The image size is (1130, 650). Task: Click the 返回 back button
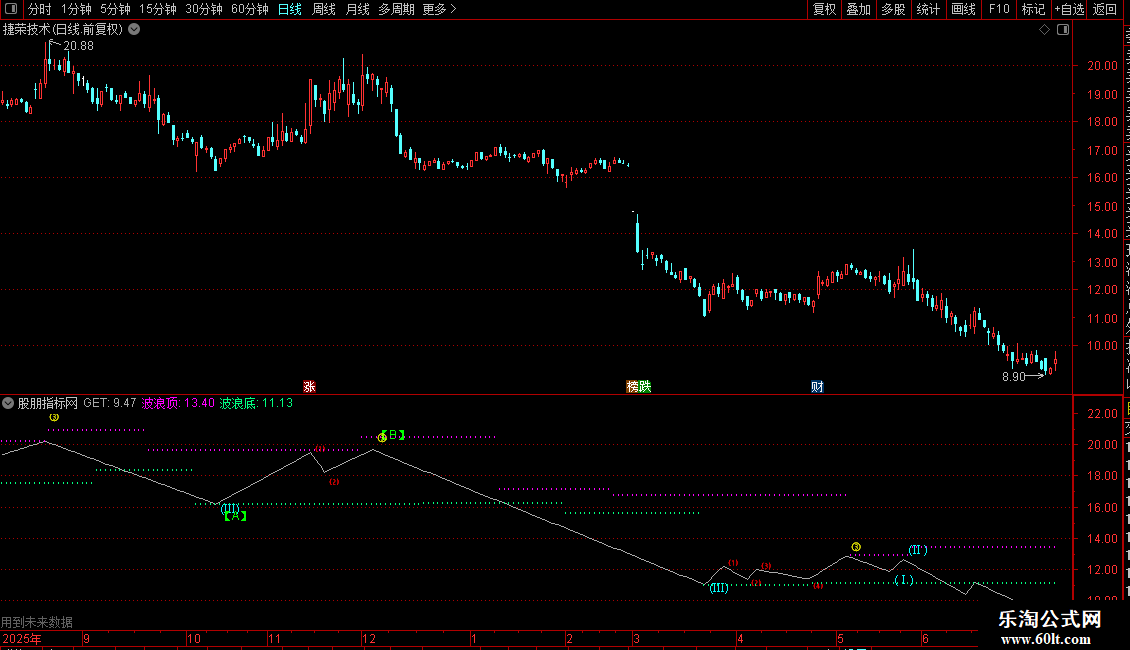tap(1105, 9)
